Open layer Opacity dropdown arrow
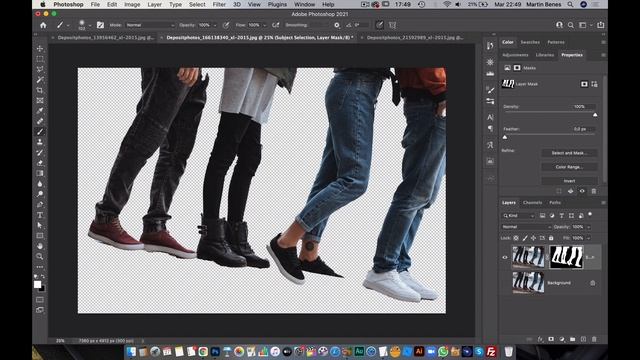Image resolution: width=640 pixels, height=360 pixels. (588, 227)
